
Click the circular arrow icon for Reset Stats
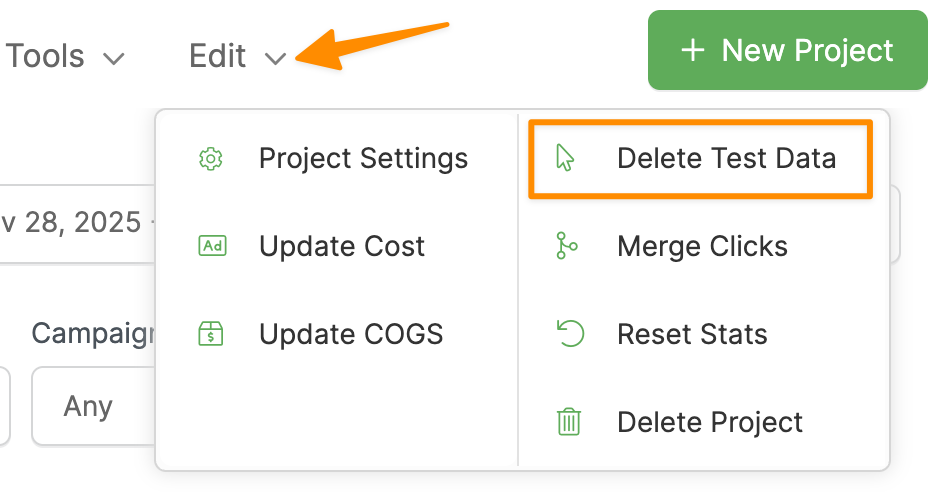coord(569,334)
